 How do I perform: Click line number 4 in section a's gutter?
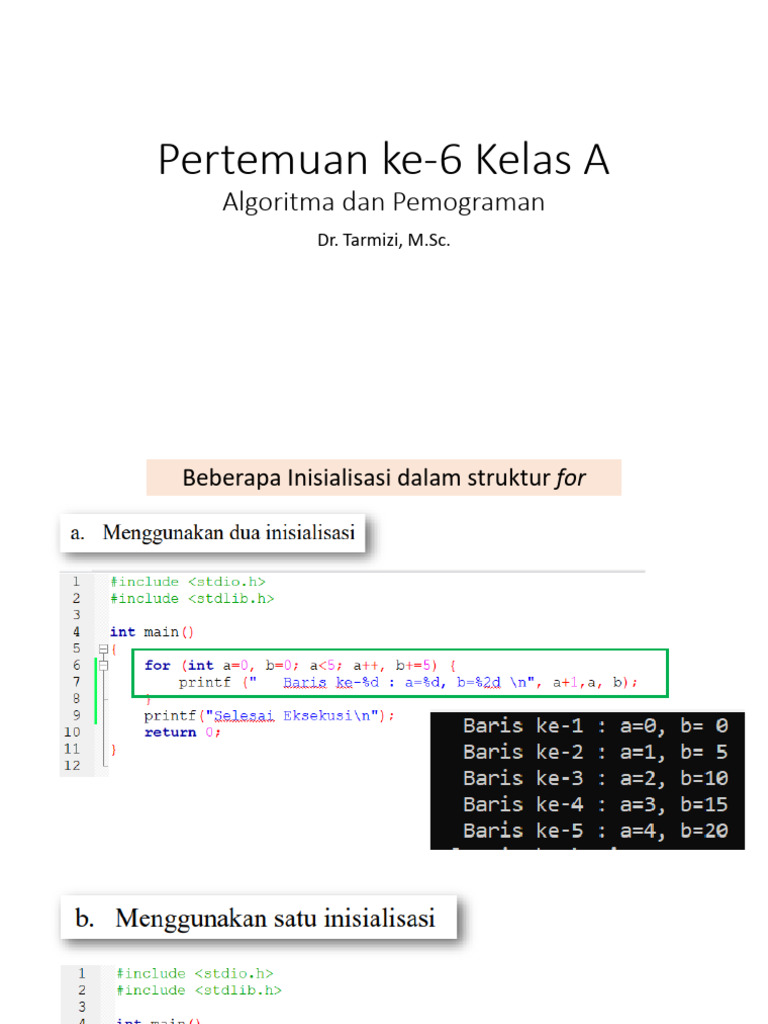pos(76,632)
